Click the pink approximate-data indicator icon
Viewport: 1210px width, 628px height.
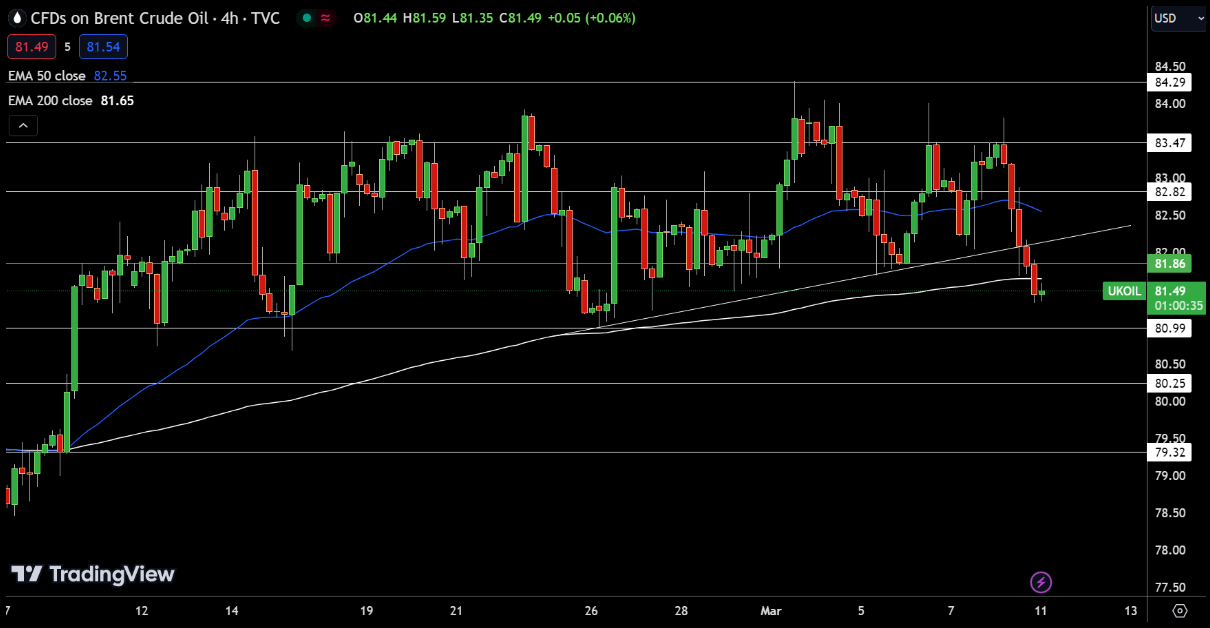pos(326,19)
